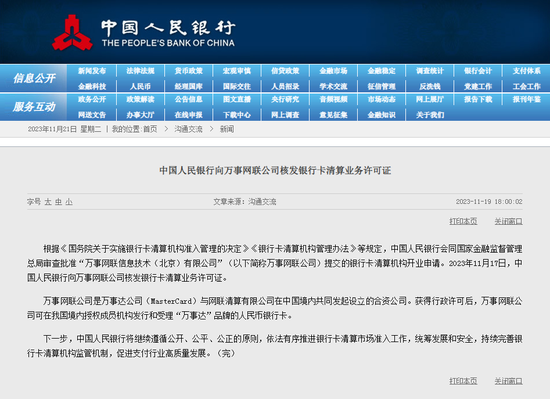Screen dimensions: 550x399
Task: Go to 市场动态 section
Action: point(382,99)
